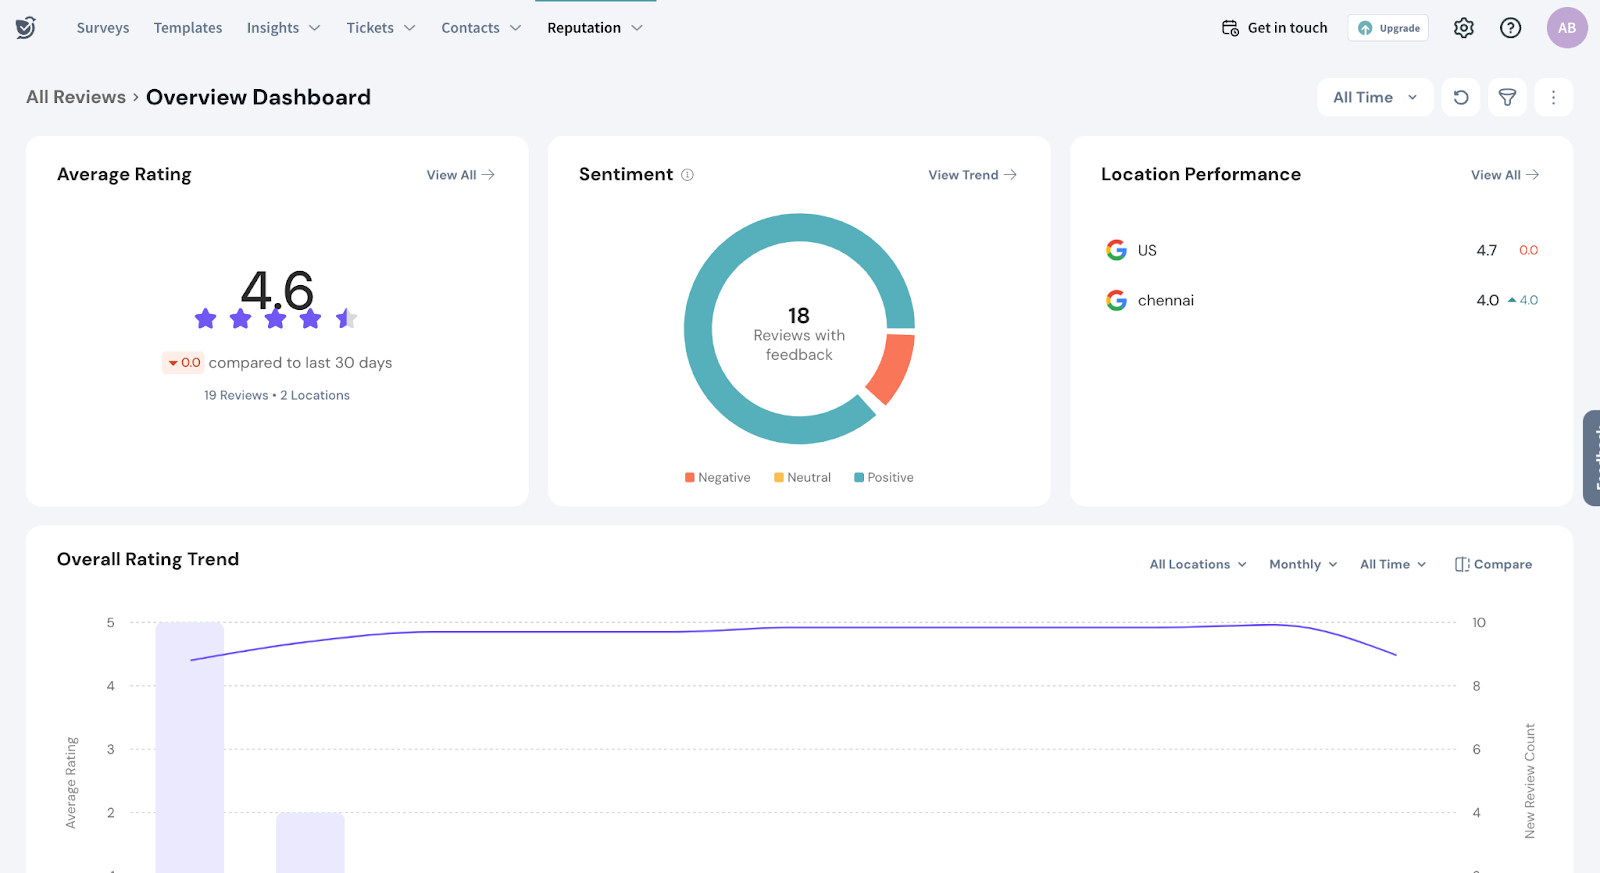The image size is (1600, 873).
Task: Toggle the Neutral legend item
Action: pos(802,478)
